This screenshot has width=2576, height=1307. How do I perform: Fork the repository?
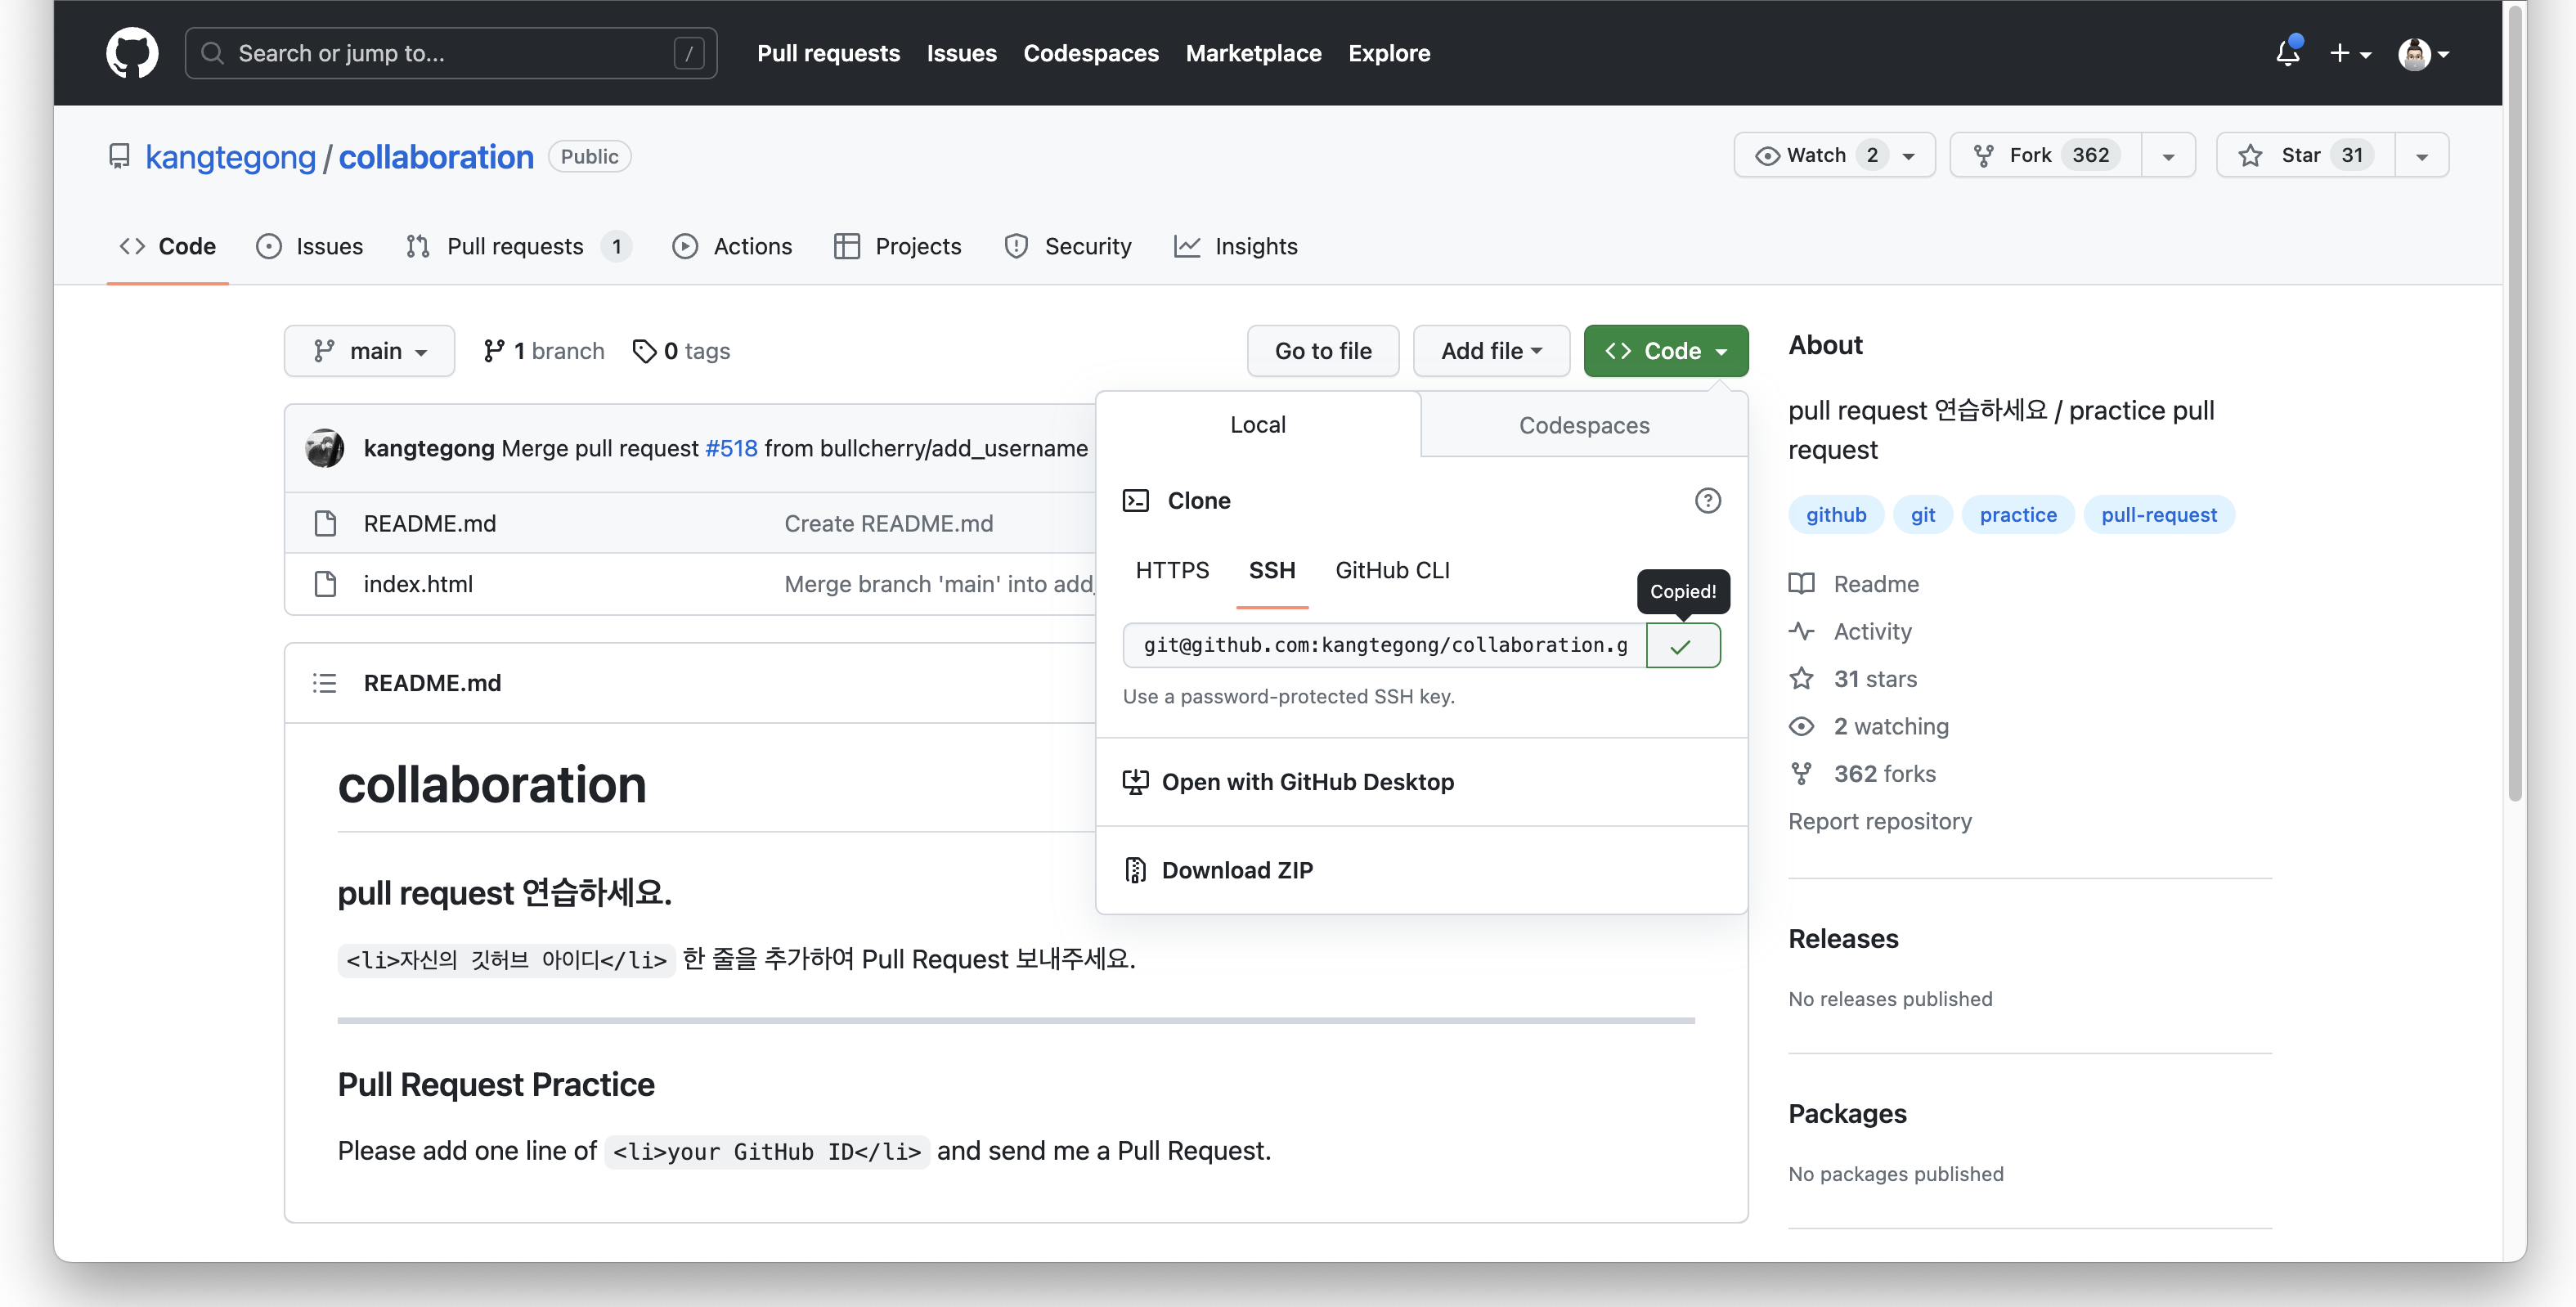pos(2046,155)
